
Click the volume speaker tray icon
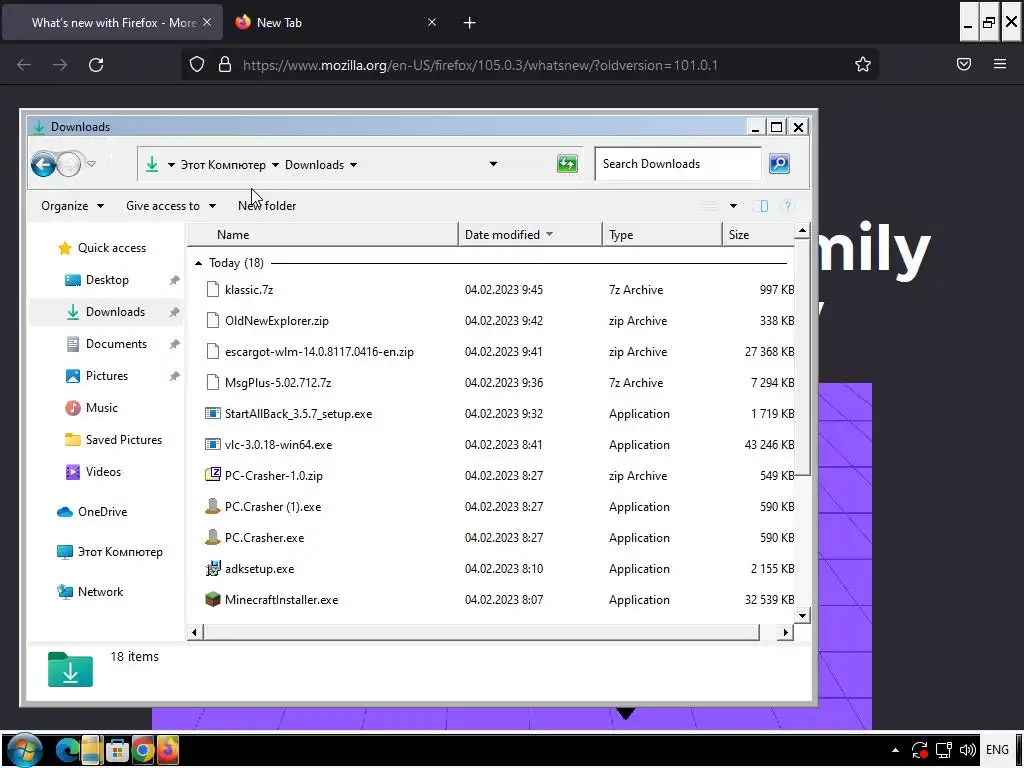[967, 750]
